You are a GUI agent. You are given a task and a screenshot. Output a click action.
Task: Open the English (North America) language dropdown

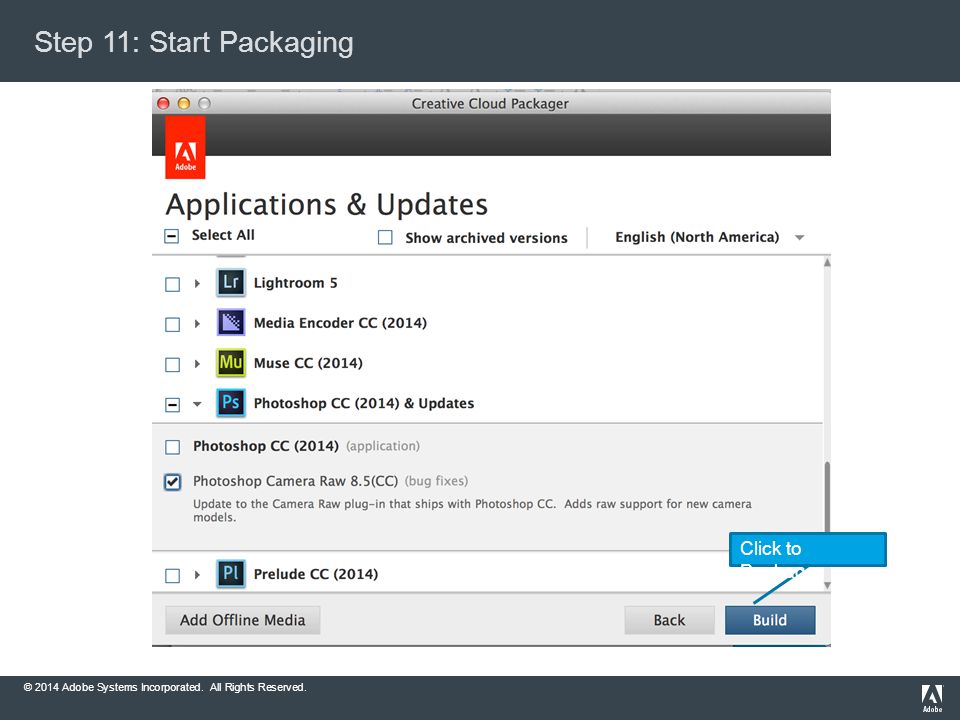(710, 238)
